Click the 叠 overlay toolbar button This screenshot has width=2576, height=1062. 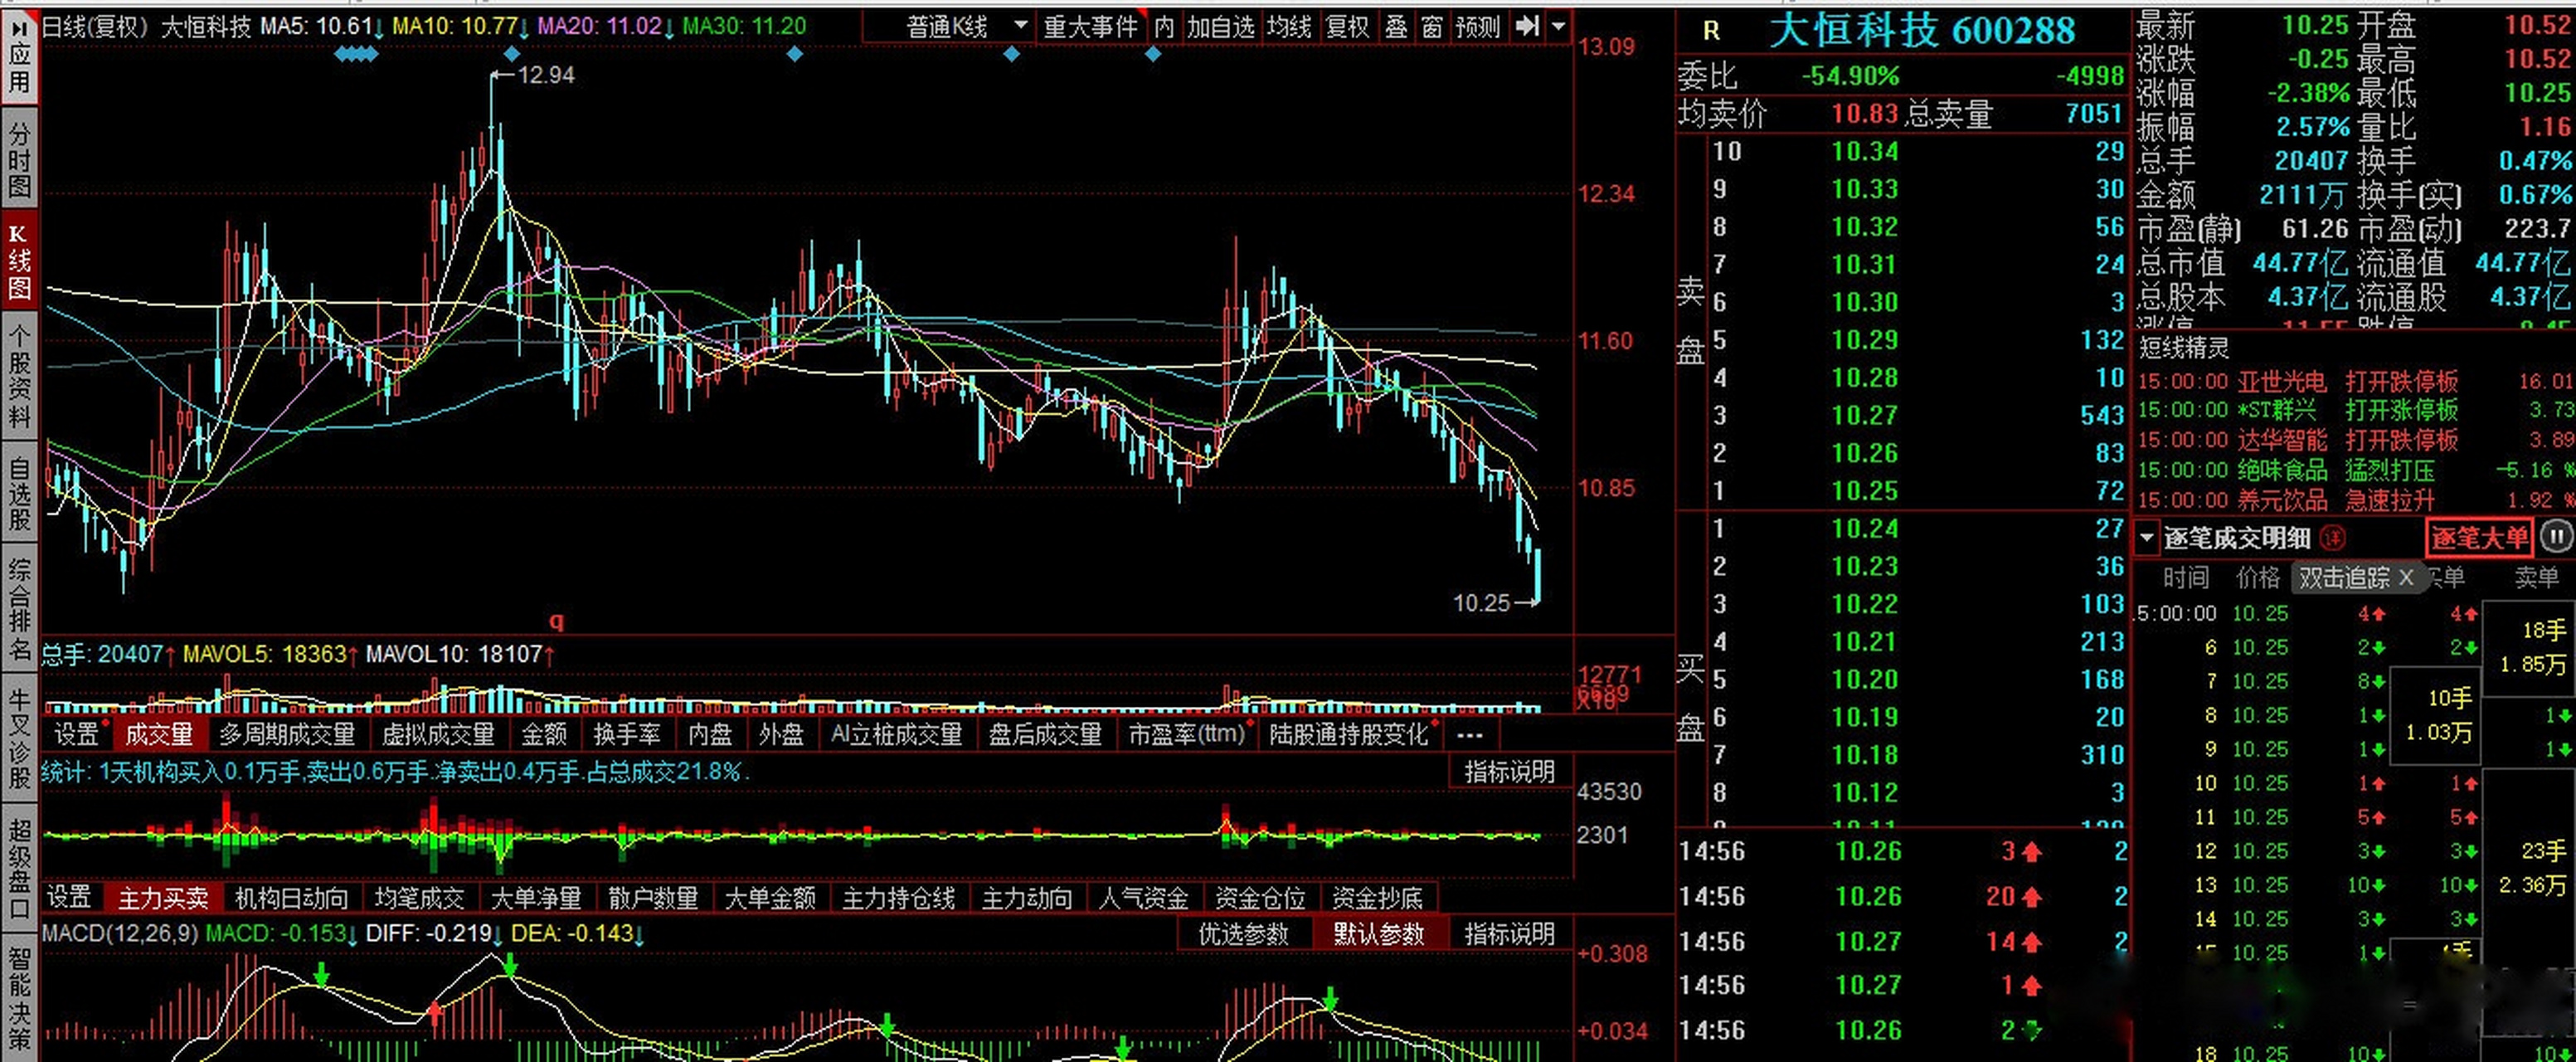[x=1396, y=27]
